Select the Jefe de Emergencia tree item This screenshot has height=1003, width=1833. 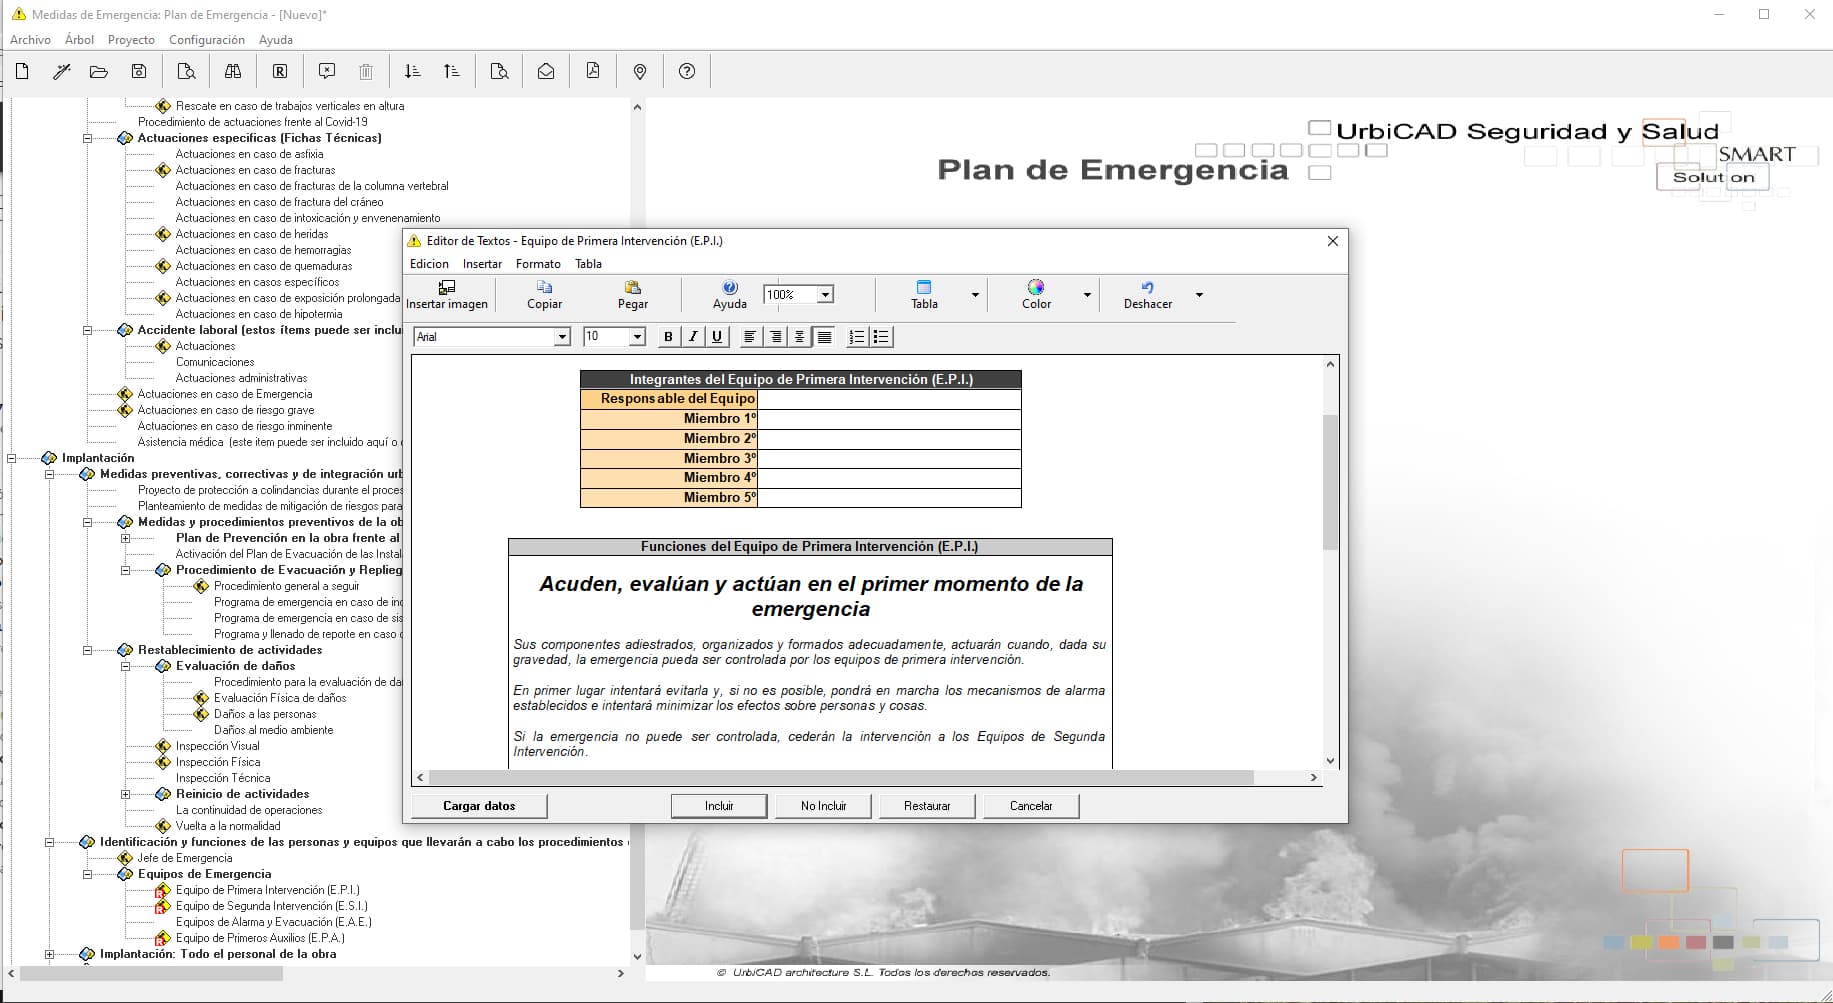coord(184,858)
